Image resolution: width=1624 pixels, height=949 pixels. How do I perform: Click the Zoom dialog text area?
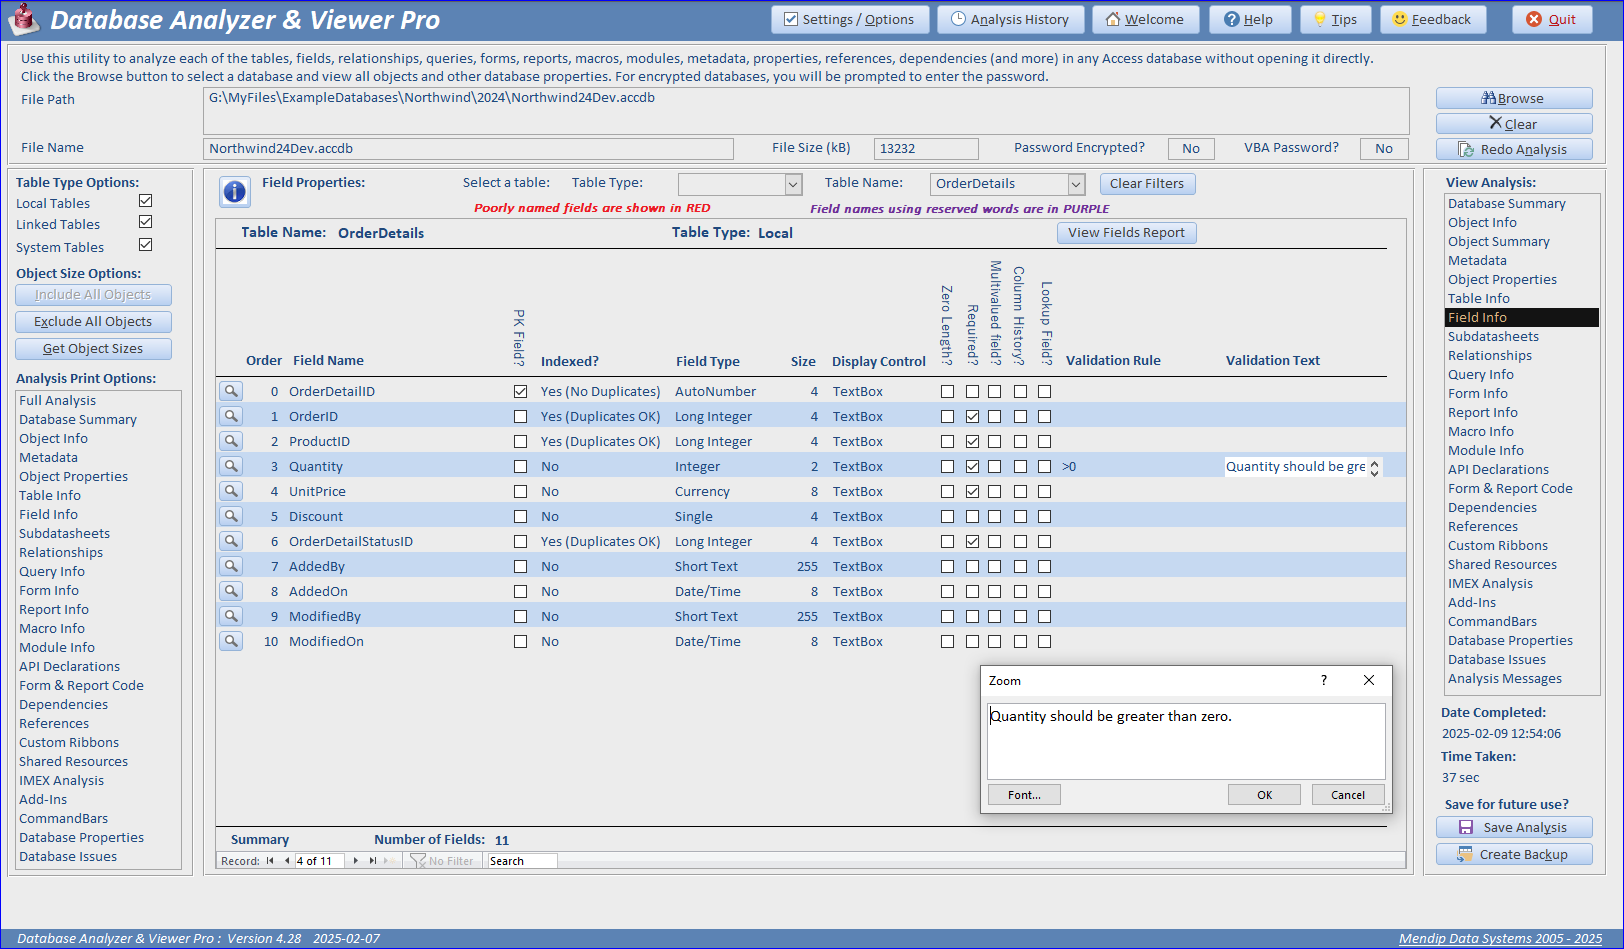(x=1186, y=741)
